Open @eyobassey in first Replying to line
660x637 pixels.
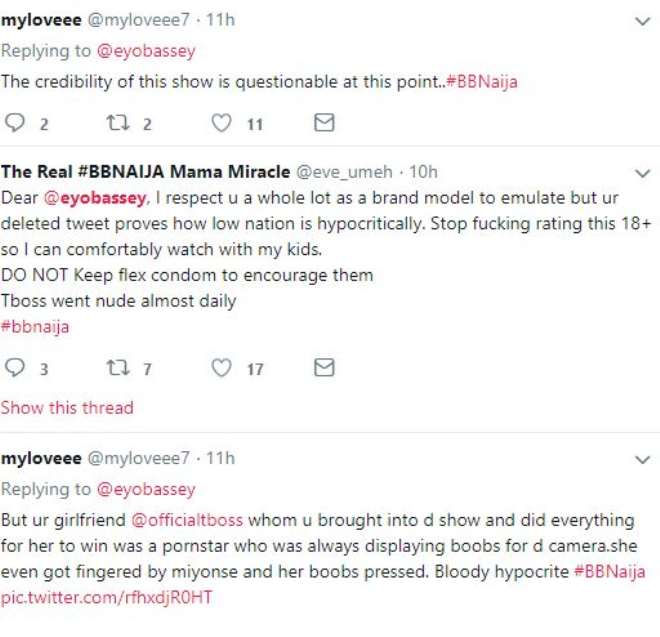(146, 51)
